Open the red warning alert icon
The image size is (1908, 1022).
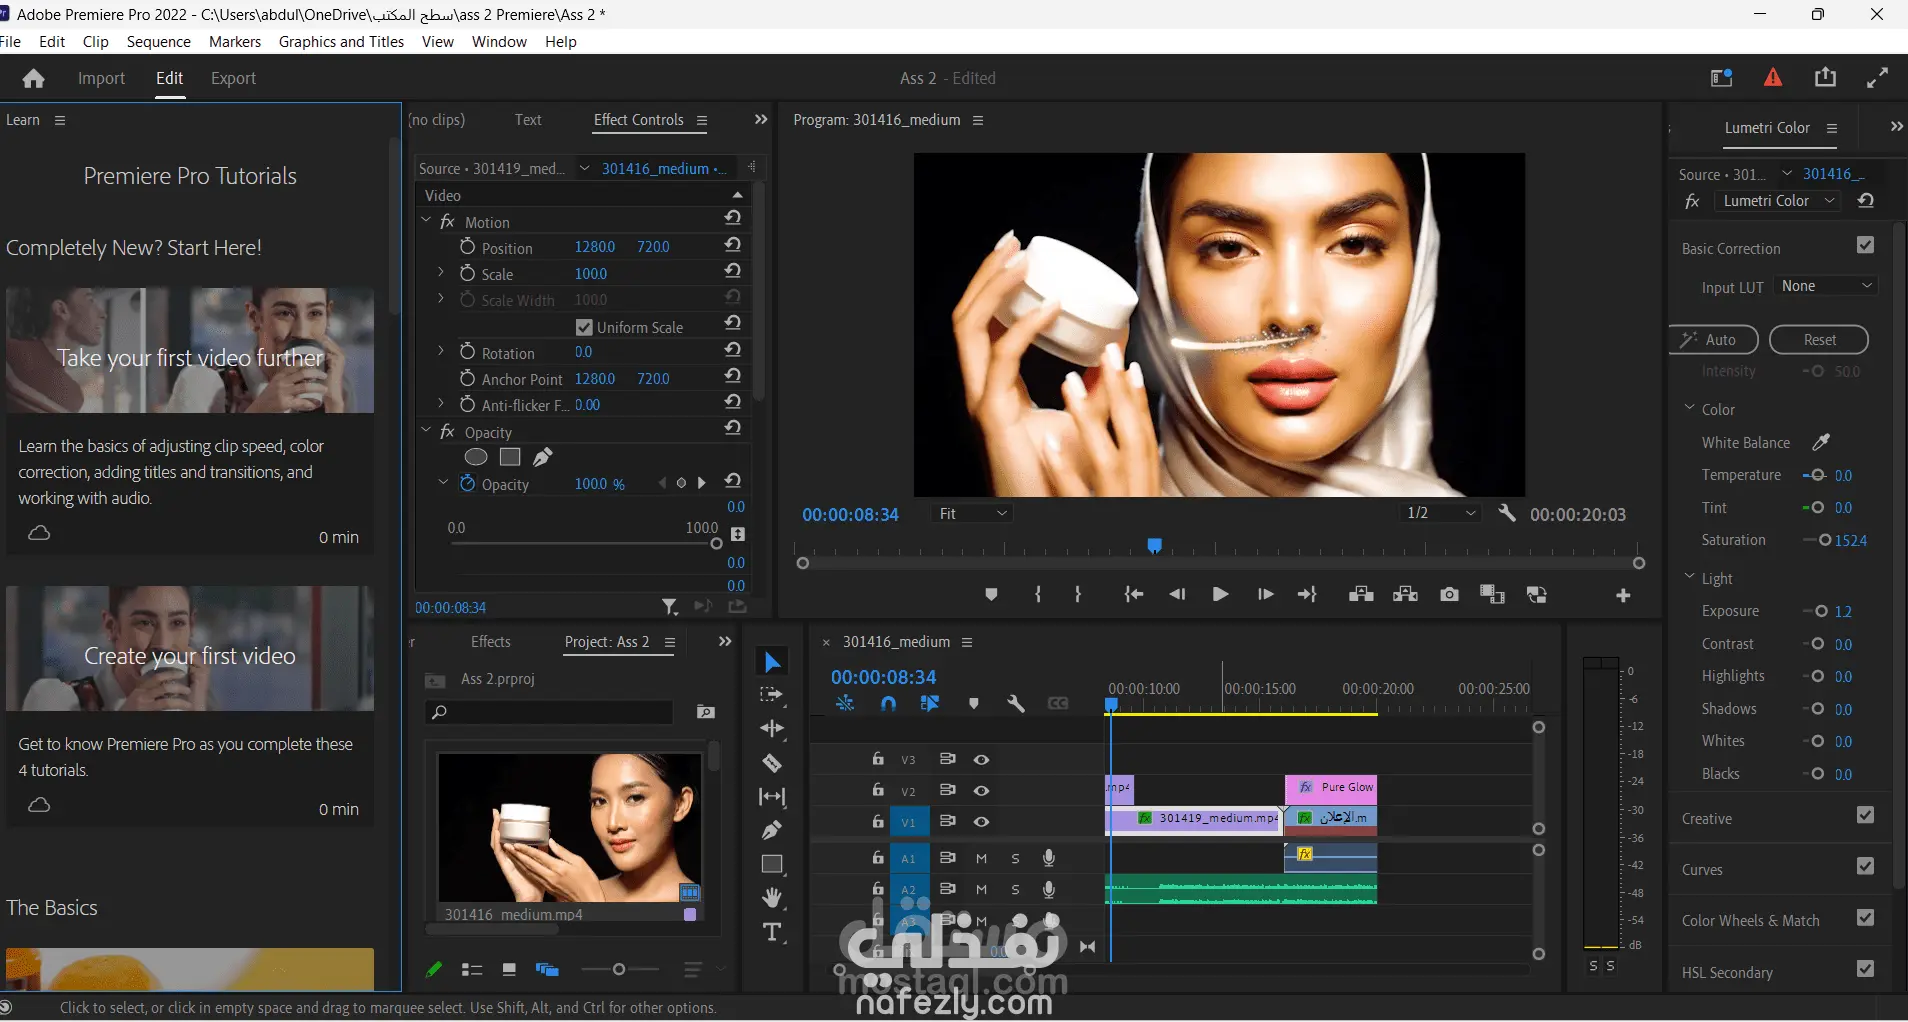point(1773,78)
